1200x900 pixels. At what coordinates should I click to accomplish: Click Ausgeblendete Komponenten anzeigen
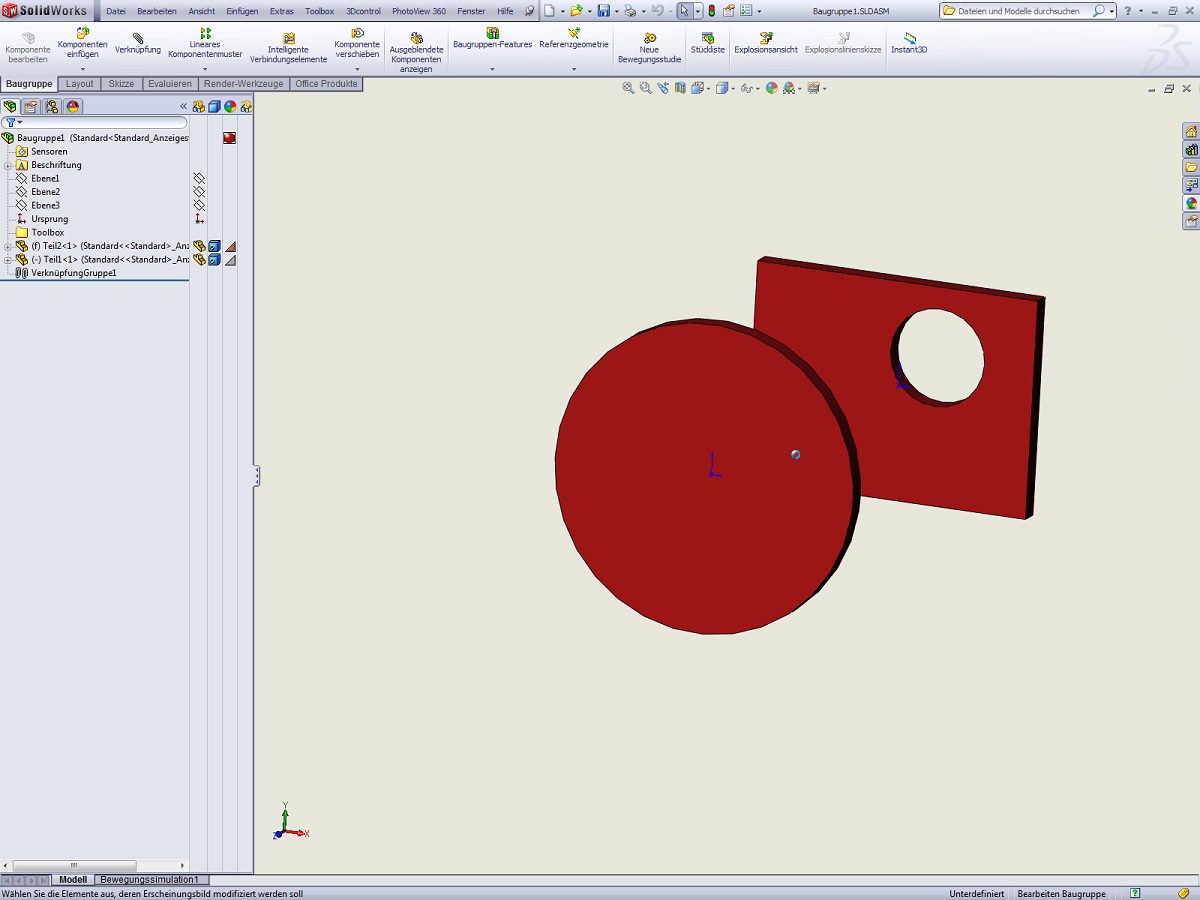(x=416, y=52)
